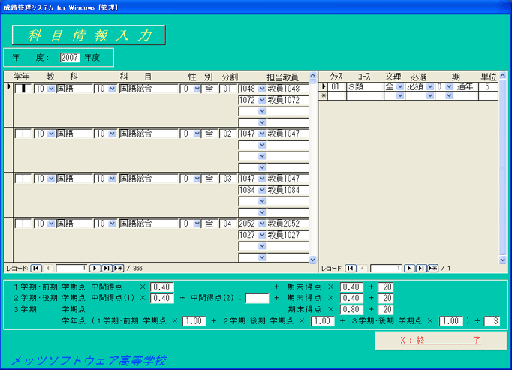Viewport: 512px width, 370px height.
Task: Open teacher 1047 dropdown in split 03 row
Action: click(x=262, y=179)
